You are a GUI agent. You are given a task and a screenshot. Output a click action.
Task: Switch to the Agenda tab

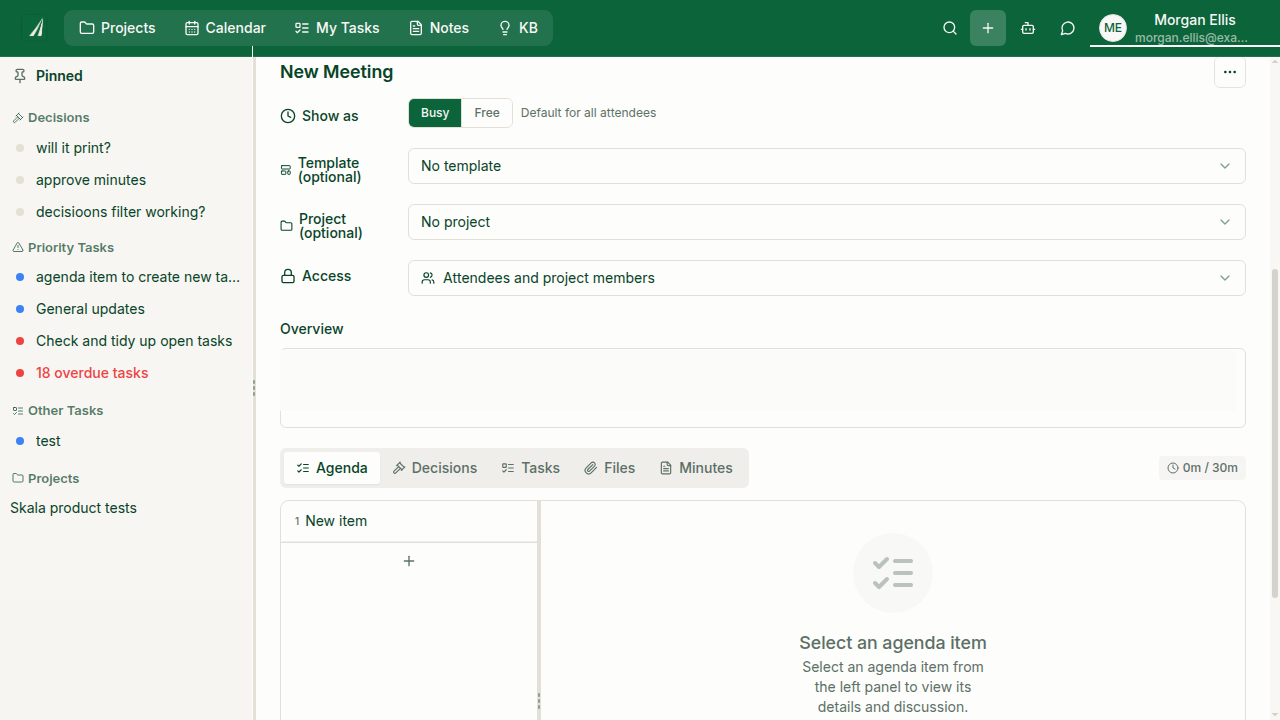(332, 468)
